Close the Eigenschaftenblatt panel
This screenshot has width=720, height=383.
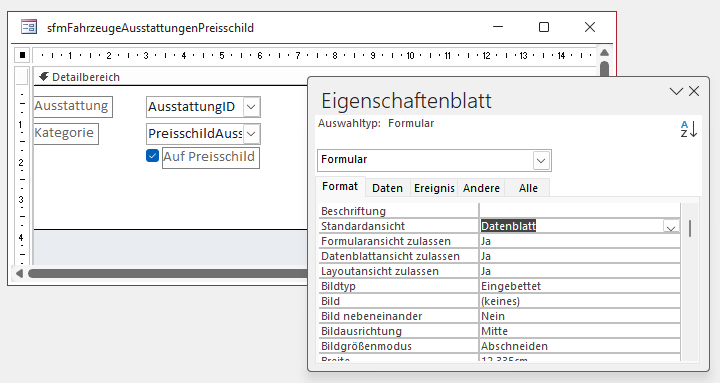(694, 91)
